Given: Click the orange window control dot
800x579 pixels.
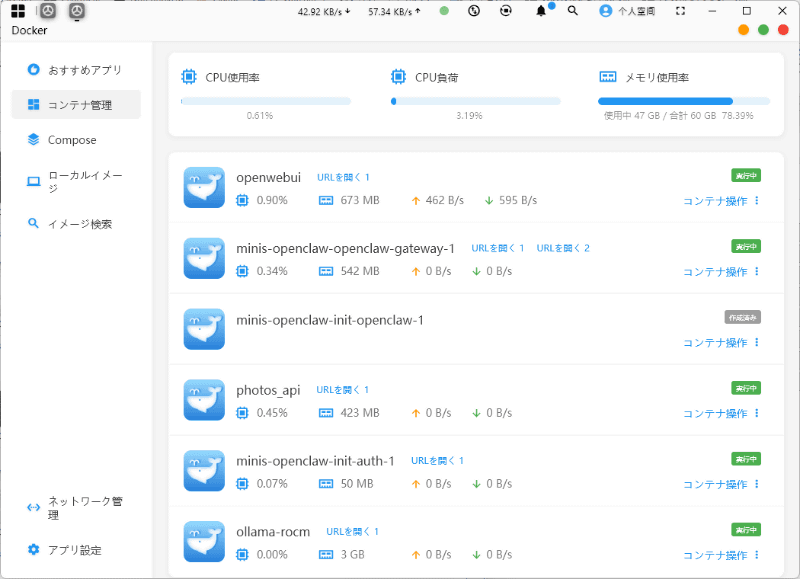Looking at the screenshot, I should (x=743, y=30).
